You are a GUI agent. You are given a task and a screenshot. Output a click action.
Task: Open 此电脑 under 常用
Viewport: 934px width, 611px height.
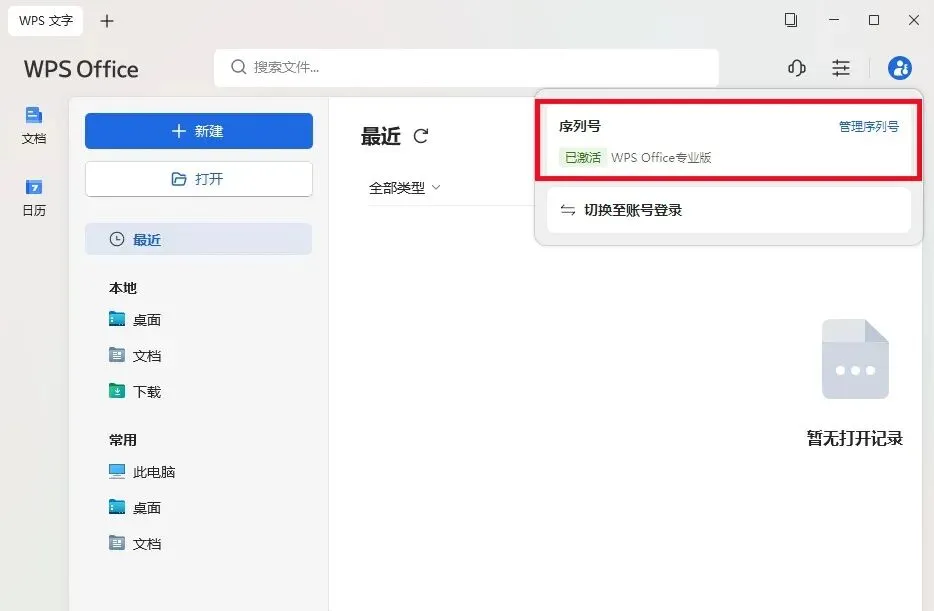click(142, 472)
